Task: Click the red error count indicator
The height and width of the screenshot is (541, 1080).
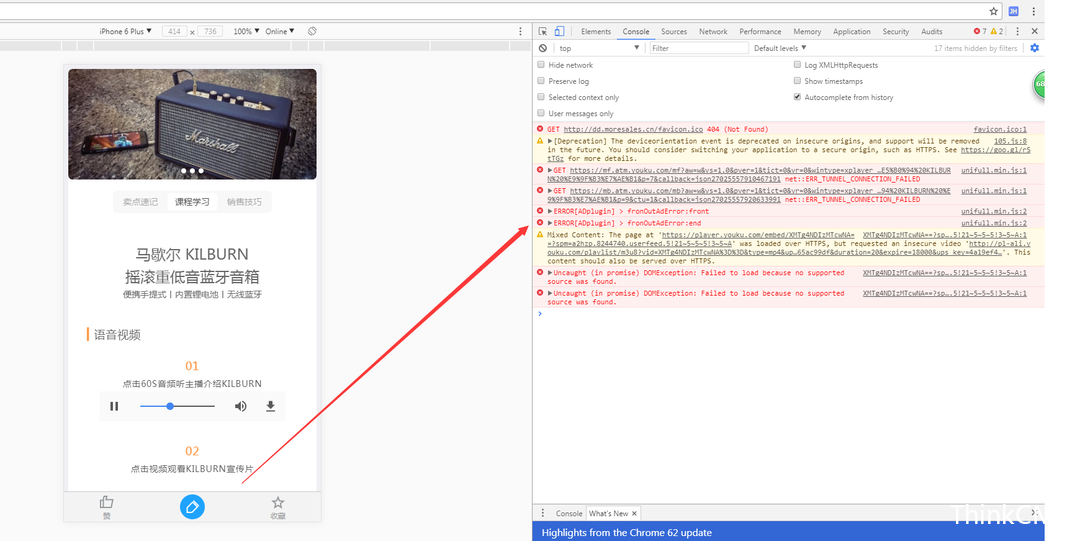Action: pyautogui.click(x=979, y=31)
